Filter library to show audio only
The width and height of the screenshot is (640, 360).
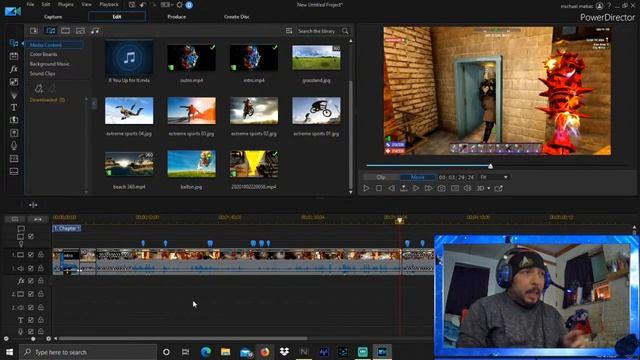(x=95, y=31)
